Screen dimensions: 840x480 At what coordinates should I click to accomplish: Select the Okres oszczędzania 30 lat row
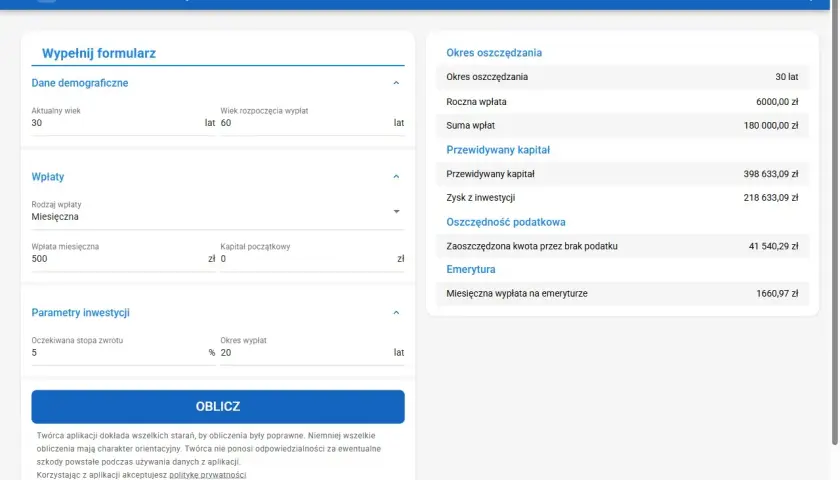(x=622, y=77)
